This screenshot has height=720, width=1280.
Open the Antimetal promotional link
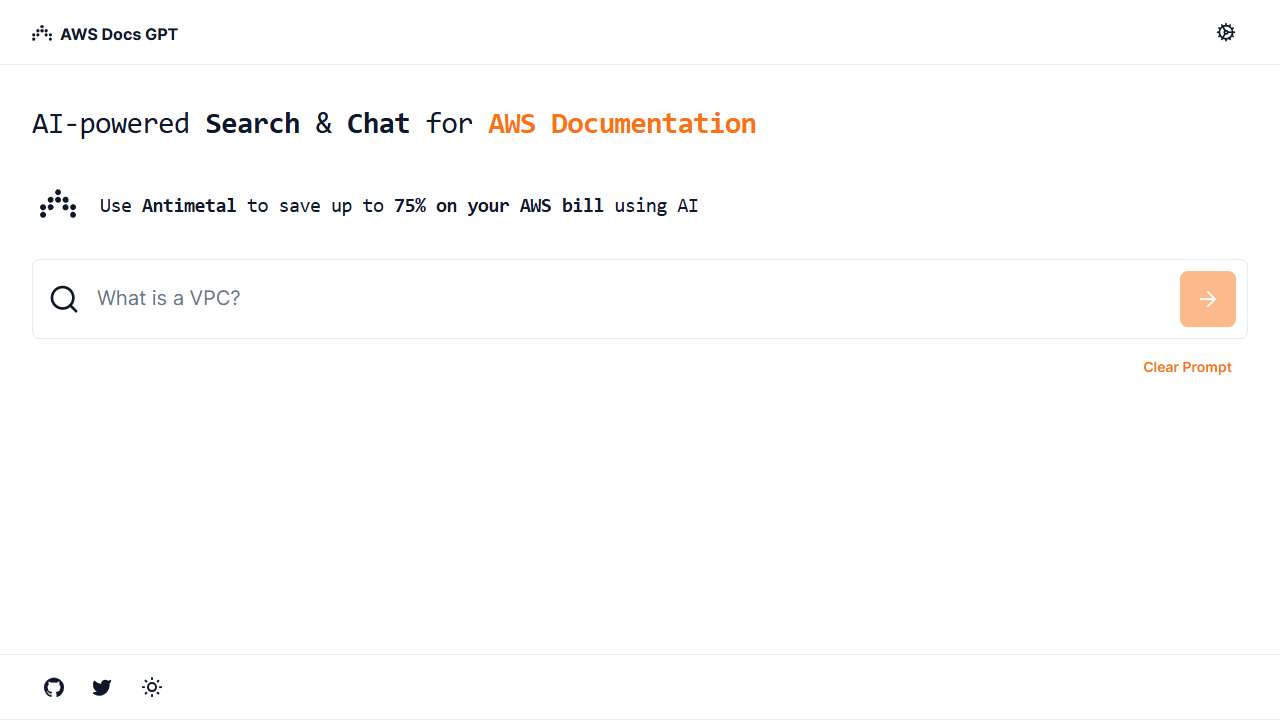pos(190,205)
